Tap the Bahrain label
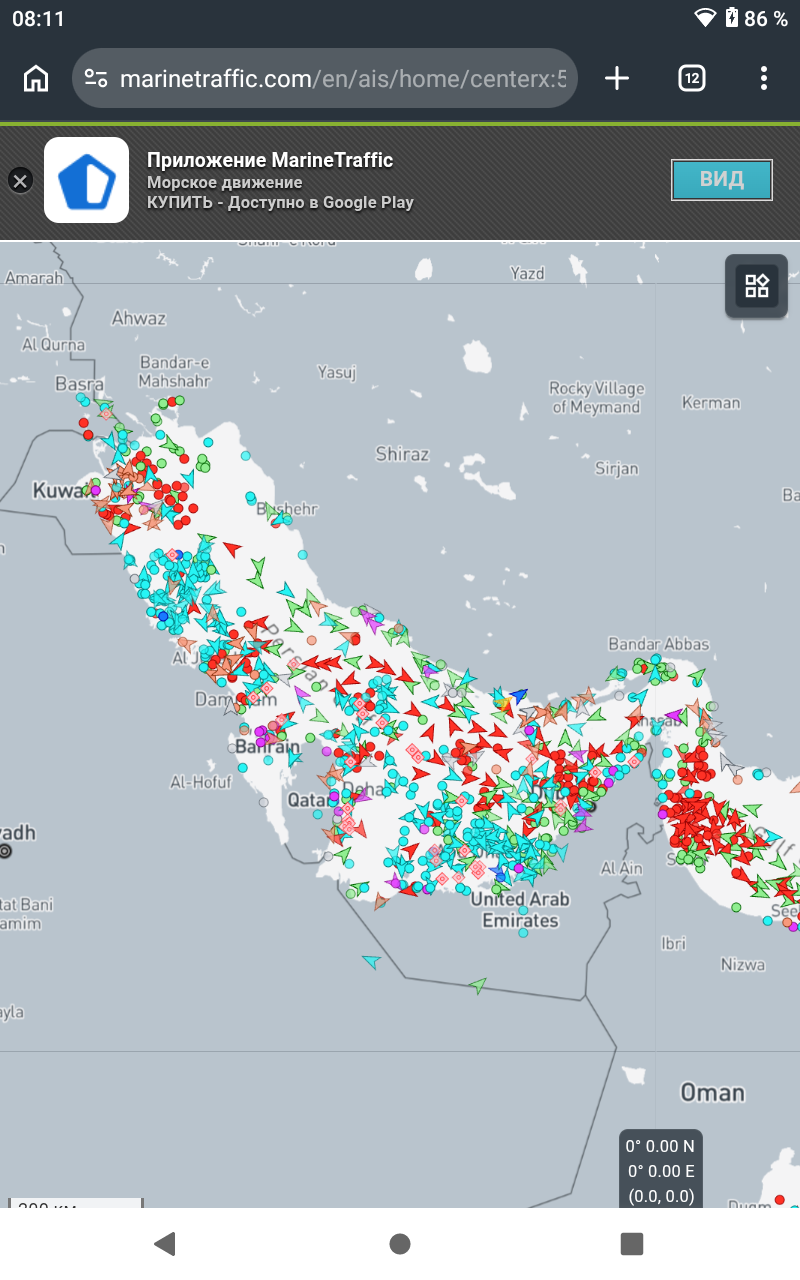 (x=267, y=747)
